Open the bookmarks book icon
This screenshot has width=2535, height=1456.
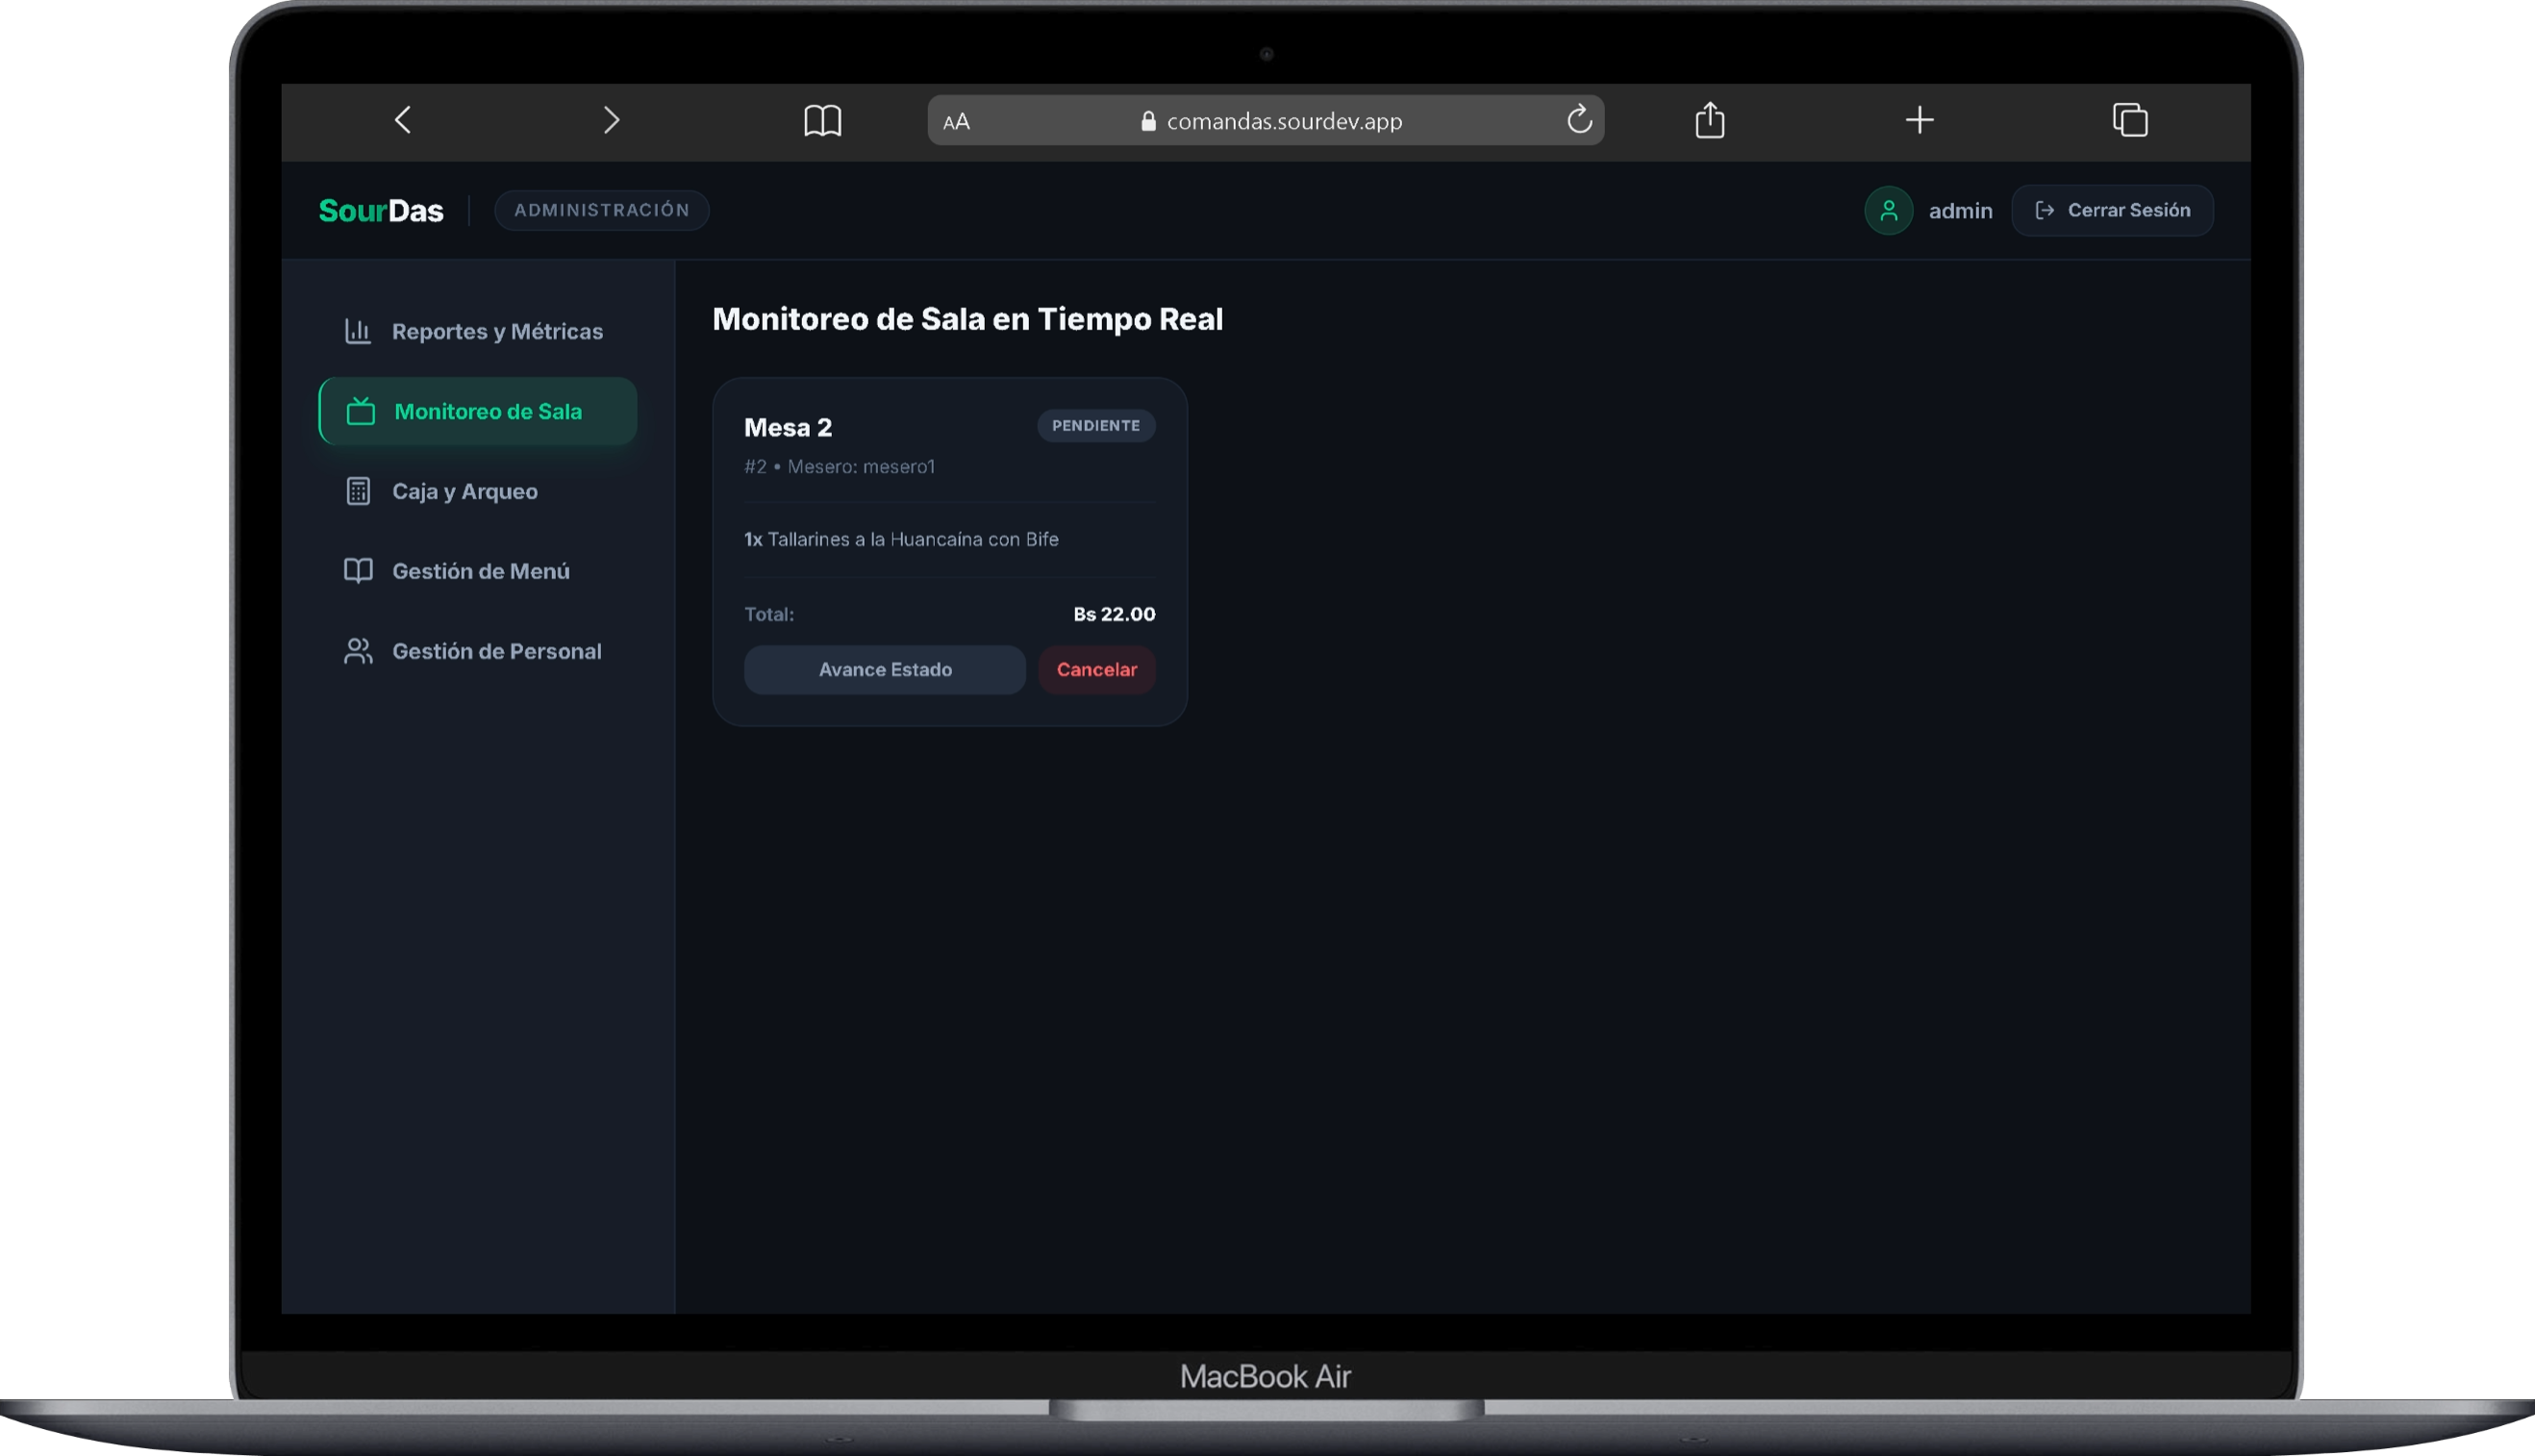(x=822, y=121)
